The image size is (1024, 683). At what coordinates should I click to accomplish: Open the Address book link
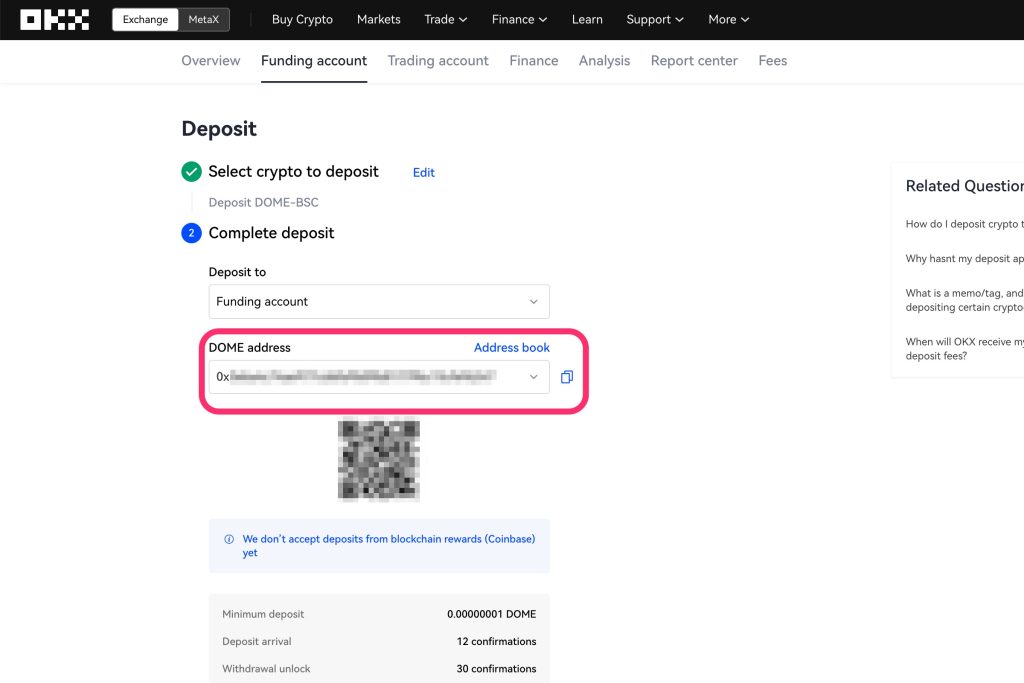point(511,347)
